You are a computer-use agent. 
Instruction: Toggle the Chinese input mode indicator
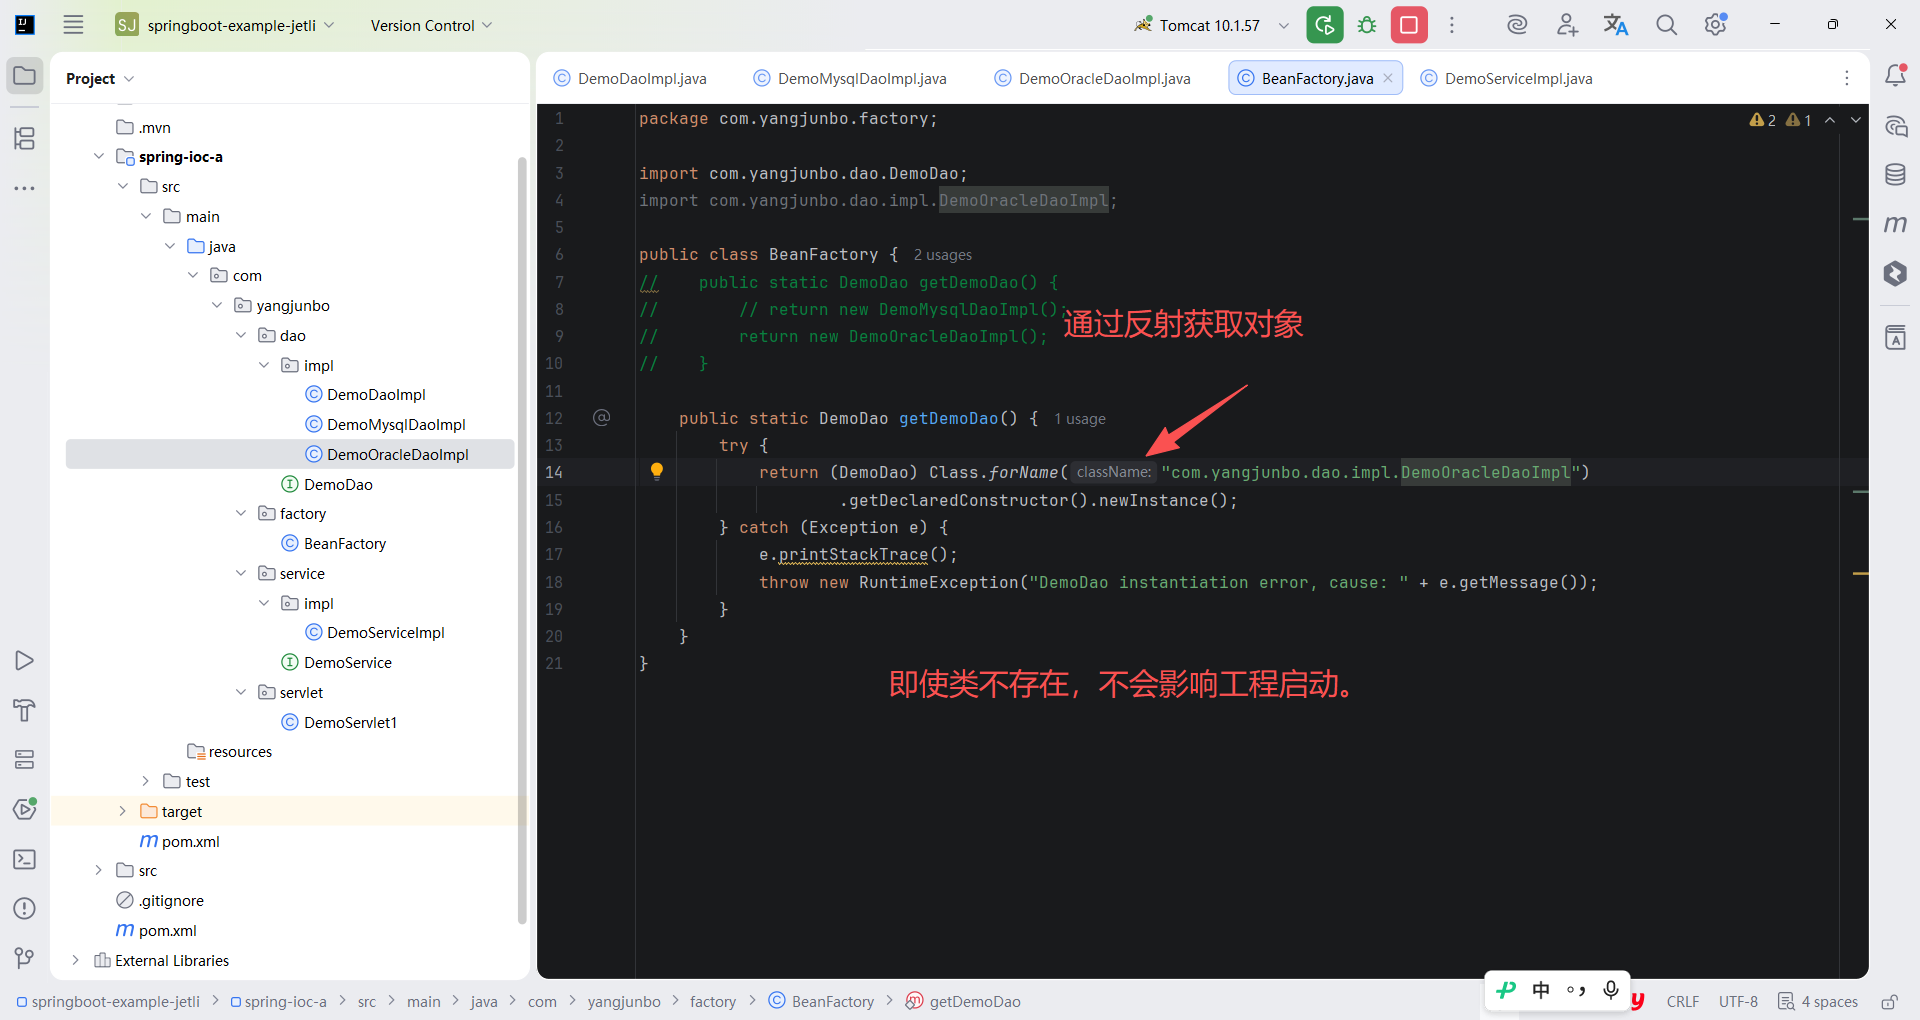[1541, 990]
